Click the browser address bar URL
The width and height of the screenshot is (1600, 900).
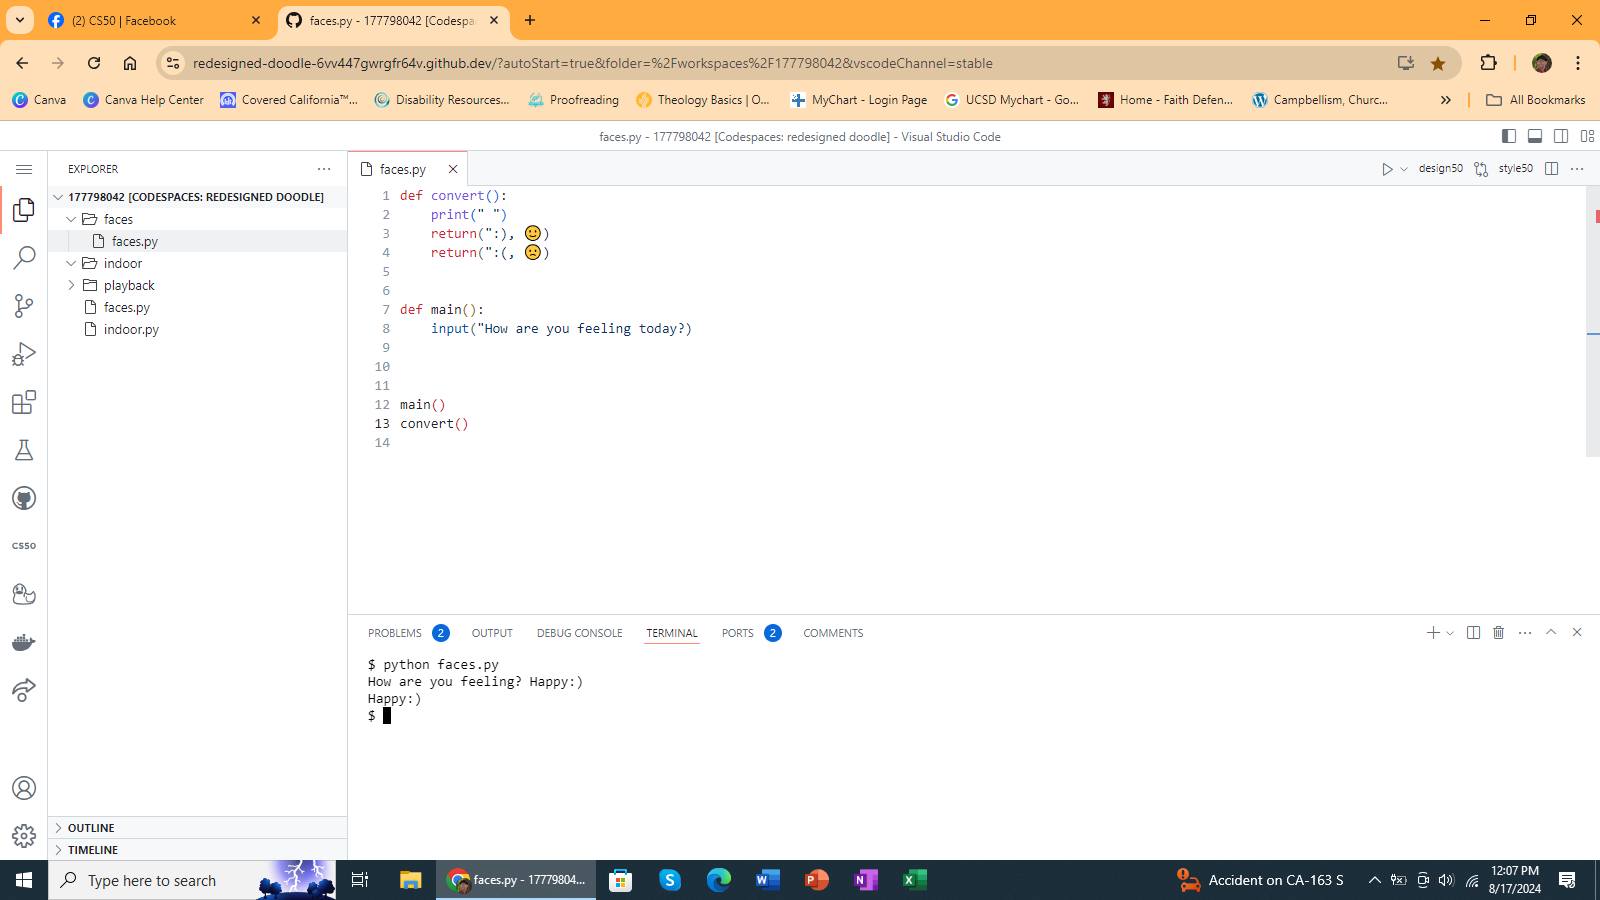tap(592, 63)
